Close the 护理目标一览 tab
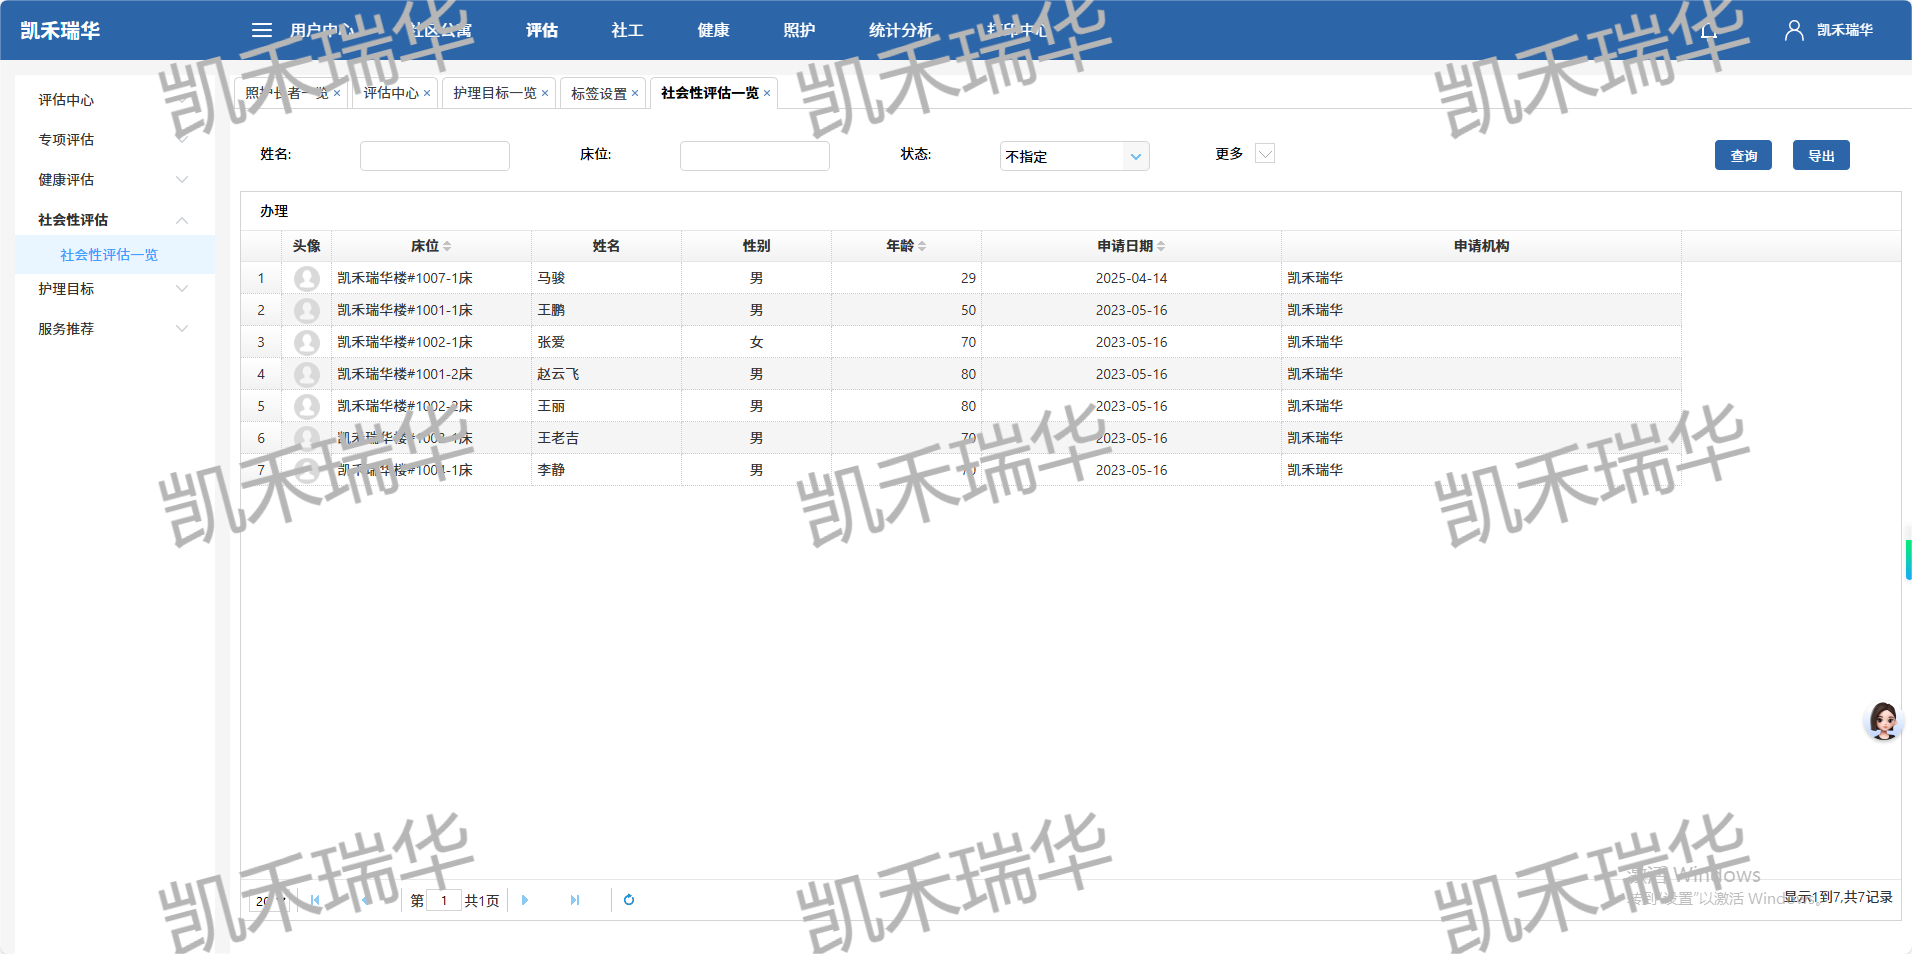 click(545, 93)
